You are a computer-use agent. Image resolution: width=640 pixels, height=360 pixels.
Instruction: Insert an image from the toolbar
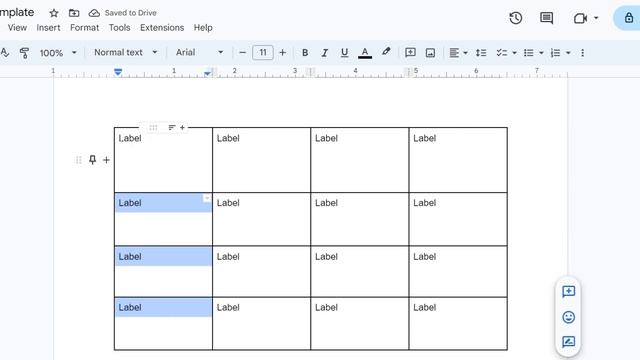pos(430,53)
